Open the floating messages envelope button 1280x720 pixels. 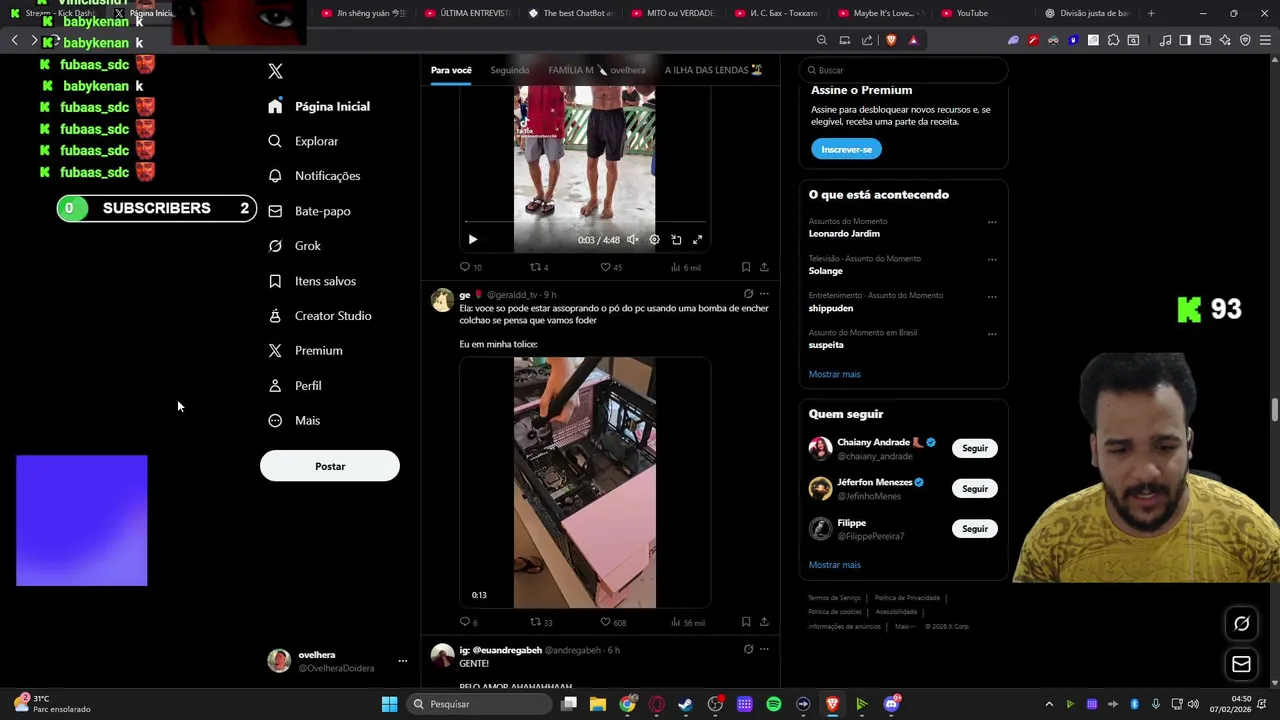1241,664
